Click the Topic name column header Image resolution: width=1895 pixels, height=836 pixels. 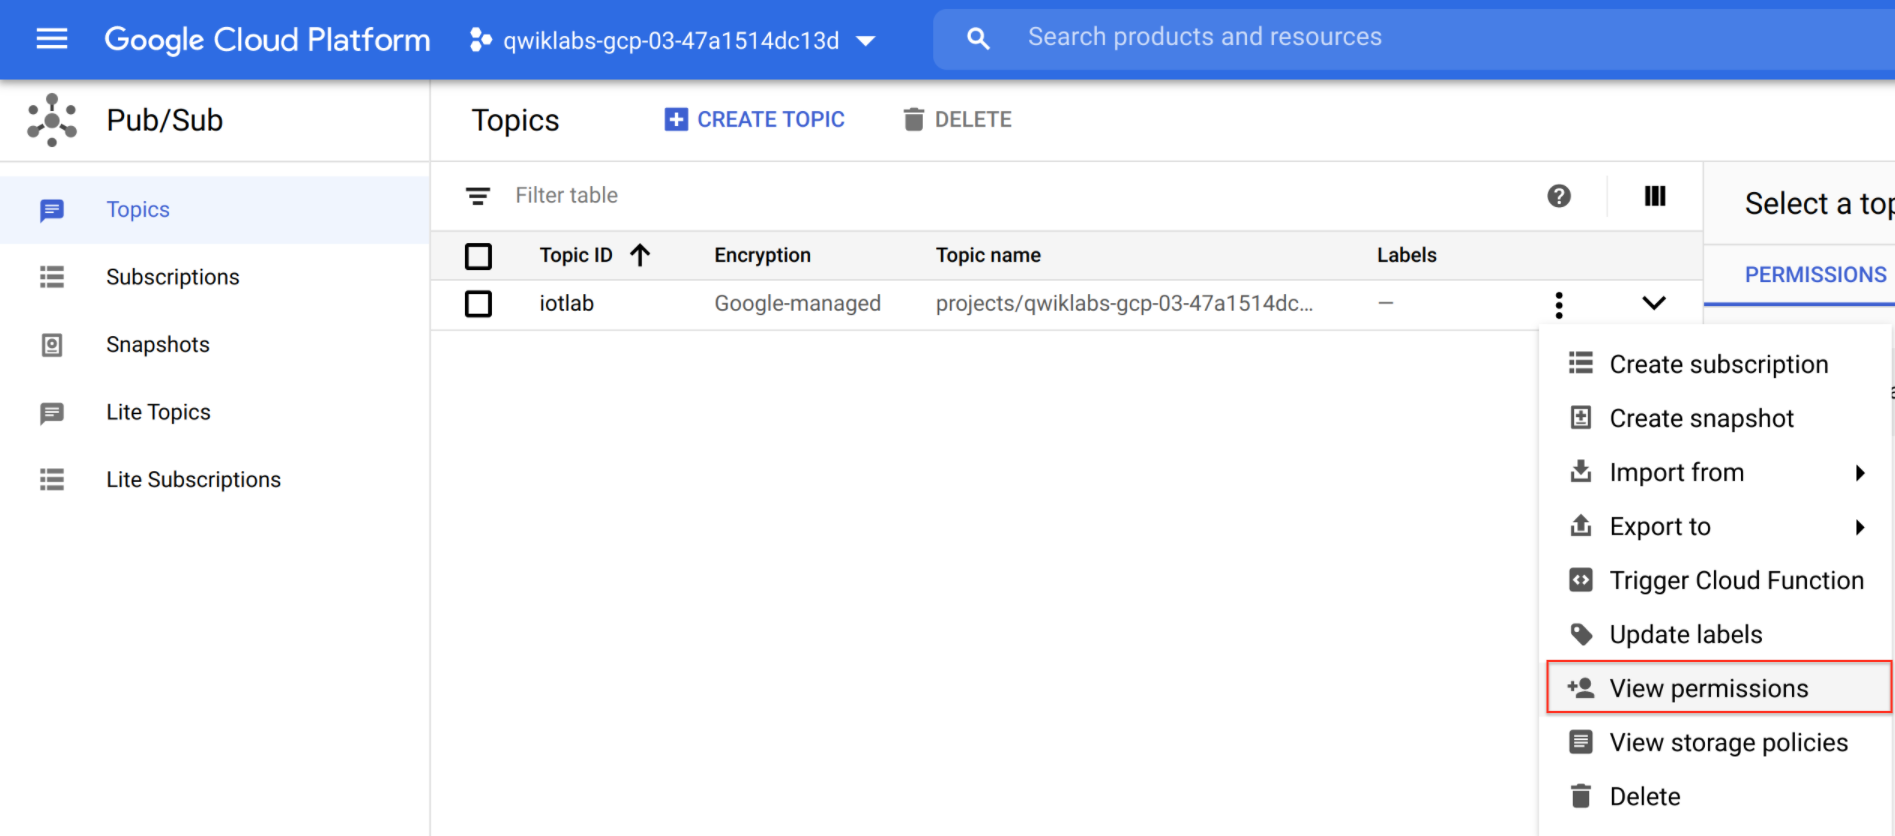pyautogui.click(x=988, y=256)
